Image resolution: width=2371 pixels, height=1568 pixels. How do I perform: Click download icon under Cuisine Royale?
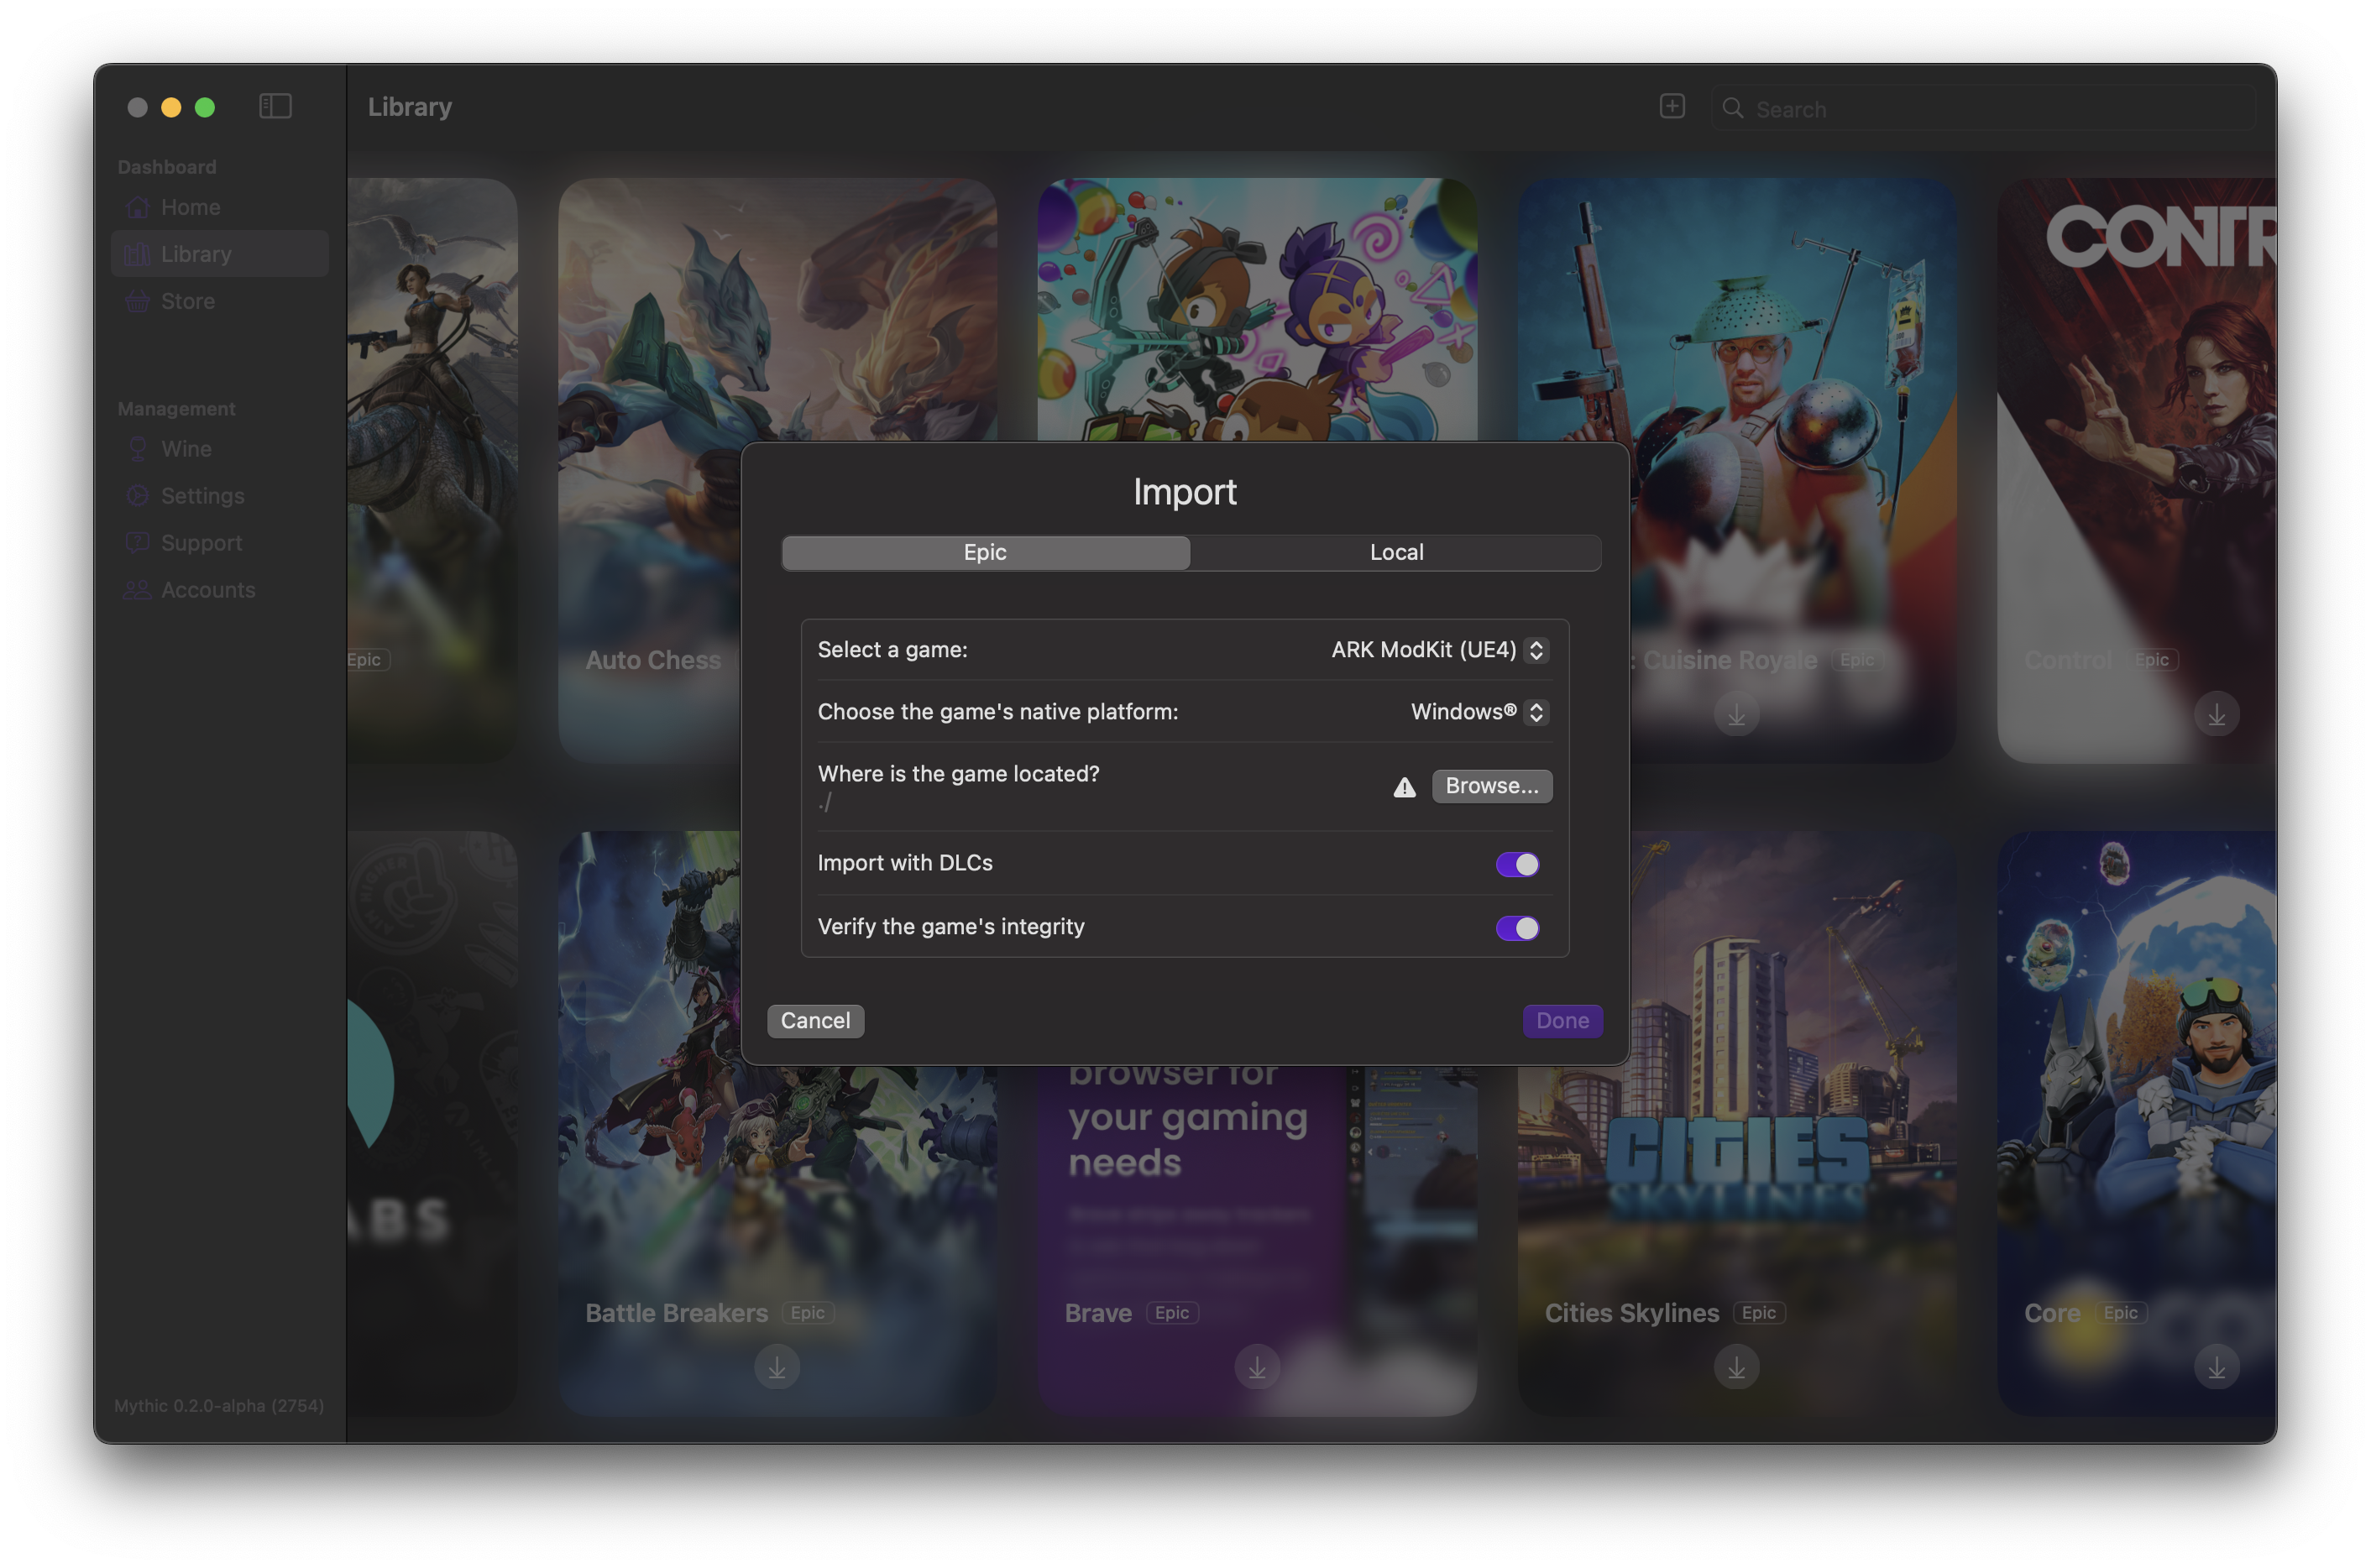pos(1736,715)
